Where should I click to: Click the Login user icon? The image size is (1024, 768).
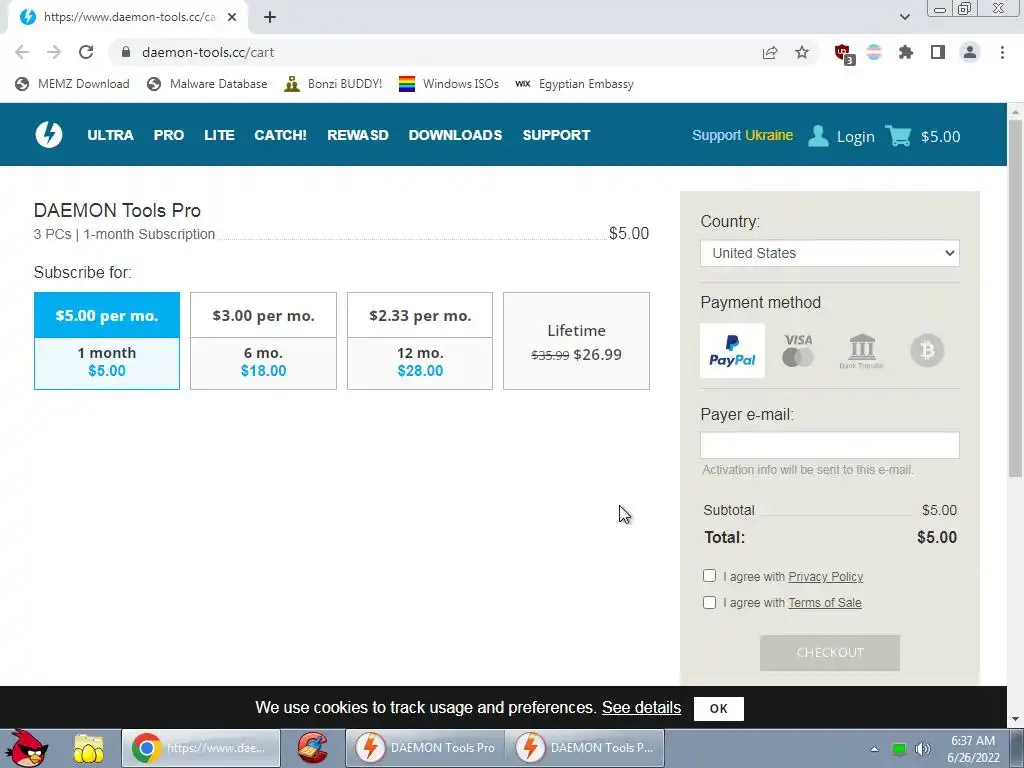coord(818,136)
